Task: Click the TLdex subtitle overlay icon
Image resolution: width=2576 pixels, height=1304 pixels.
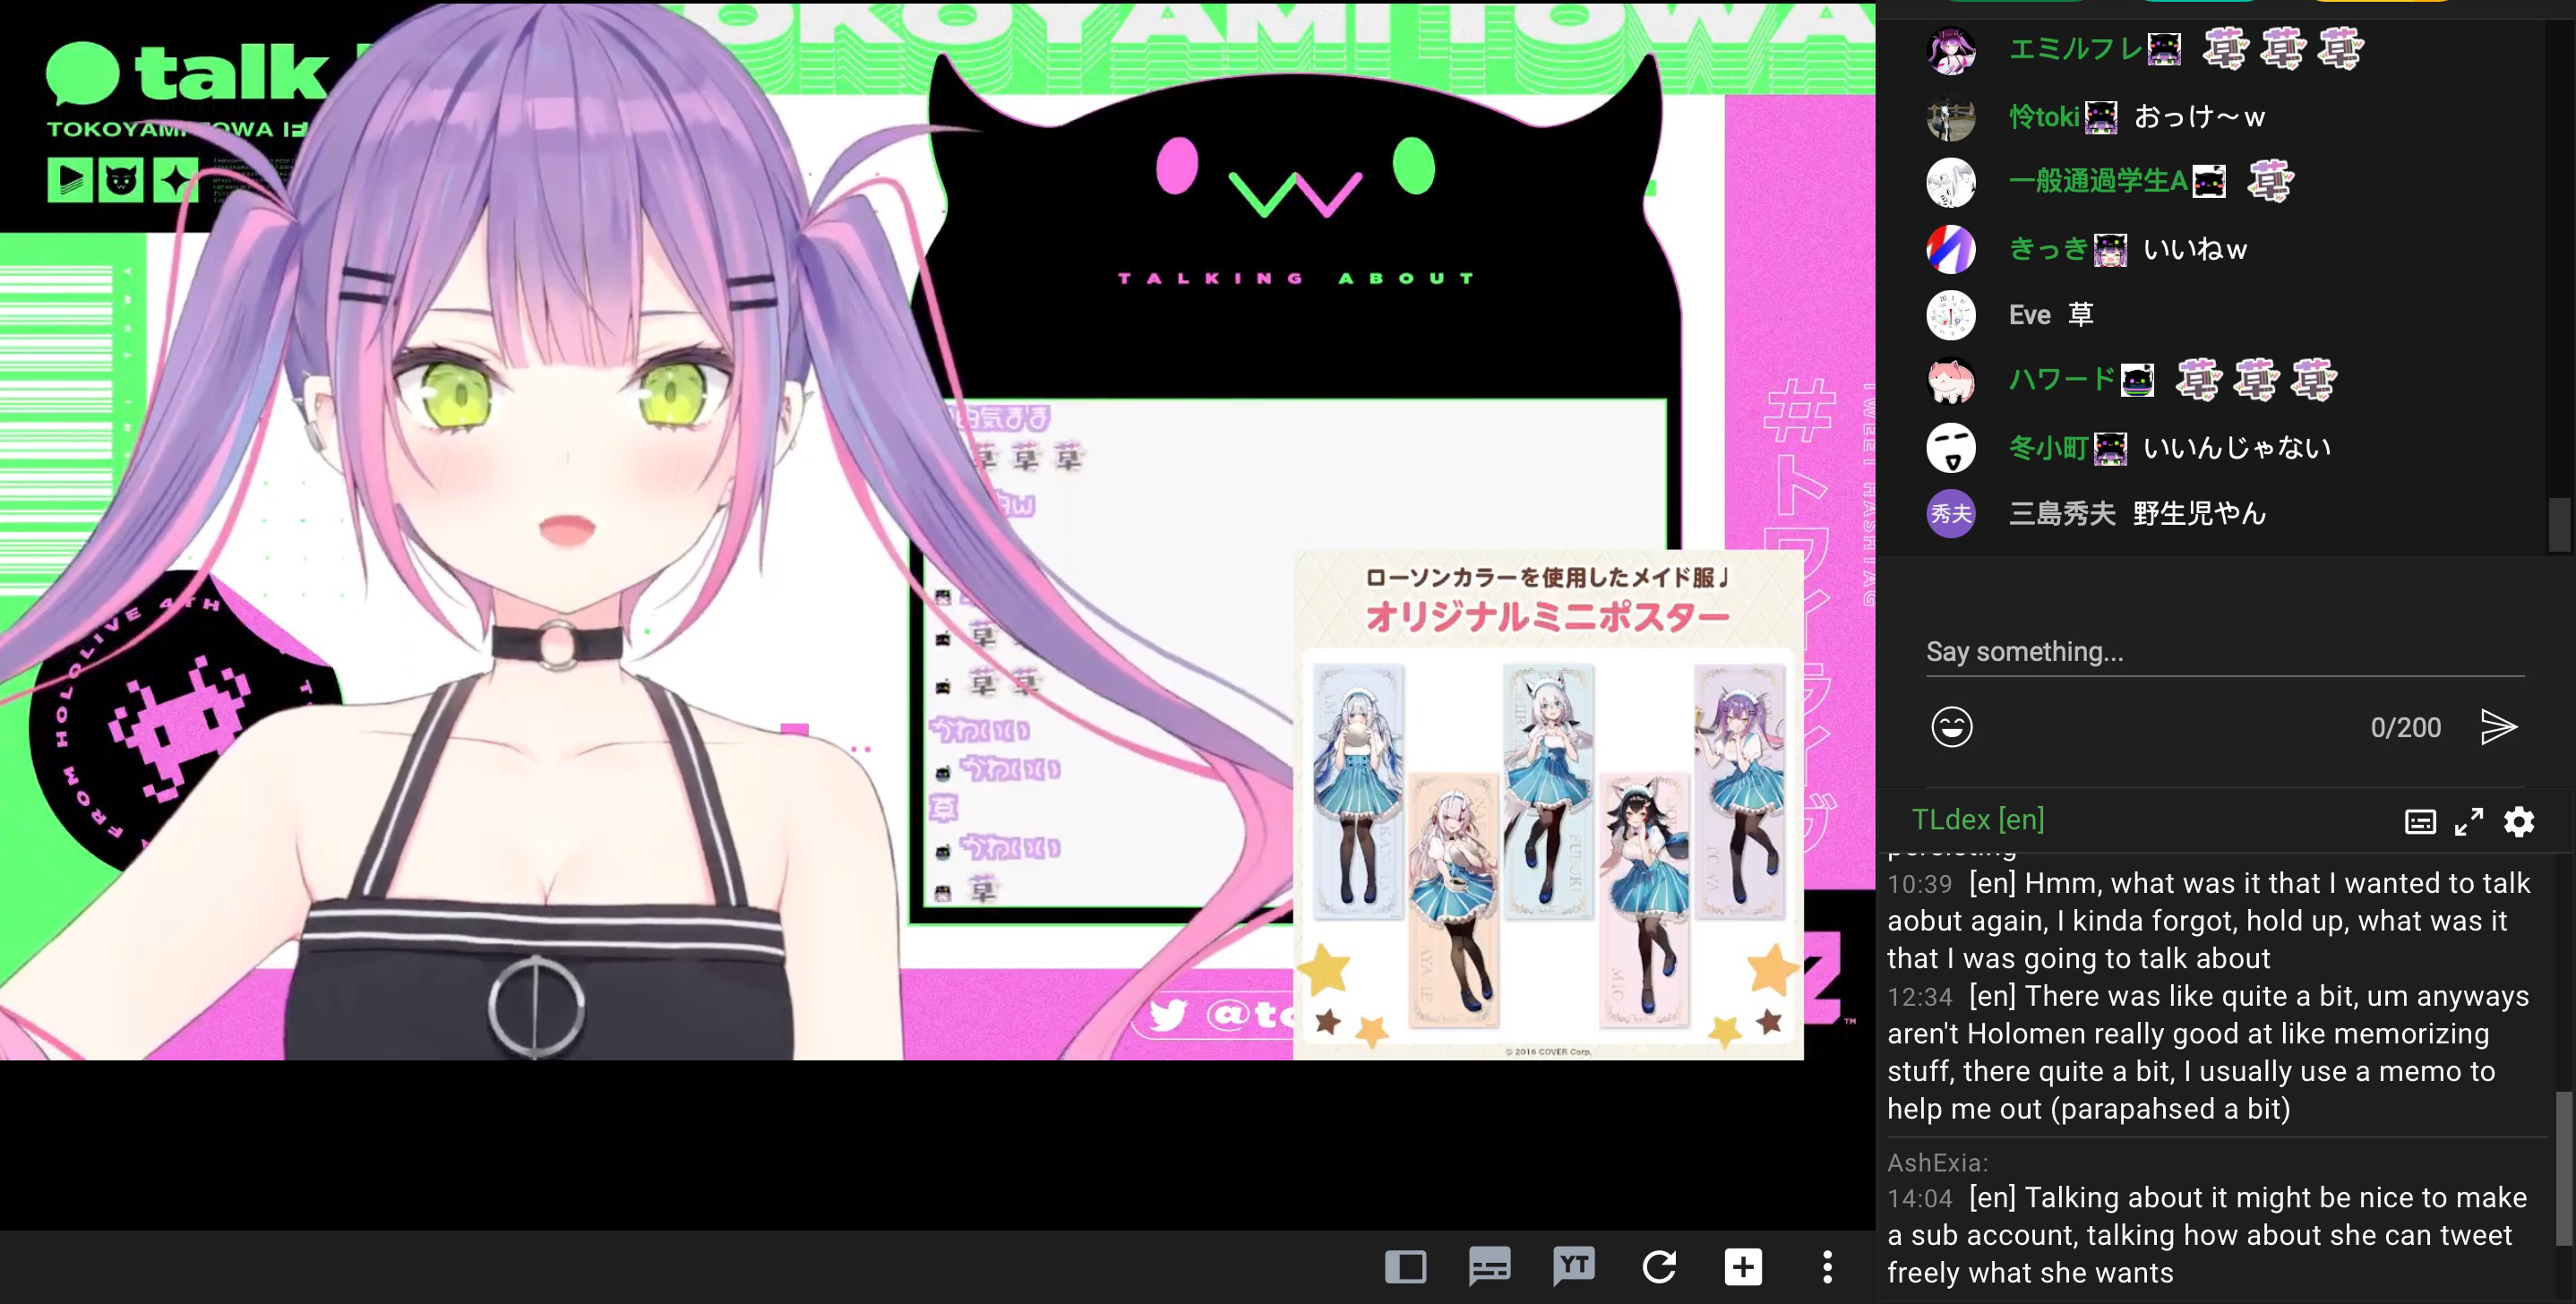Action: pos(2419,822)
